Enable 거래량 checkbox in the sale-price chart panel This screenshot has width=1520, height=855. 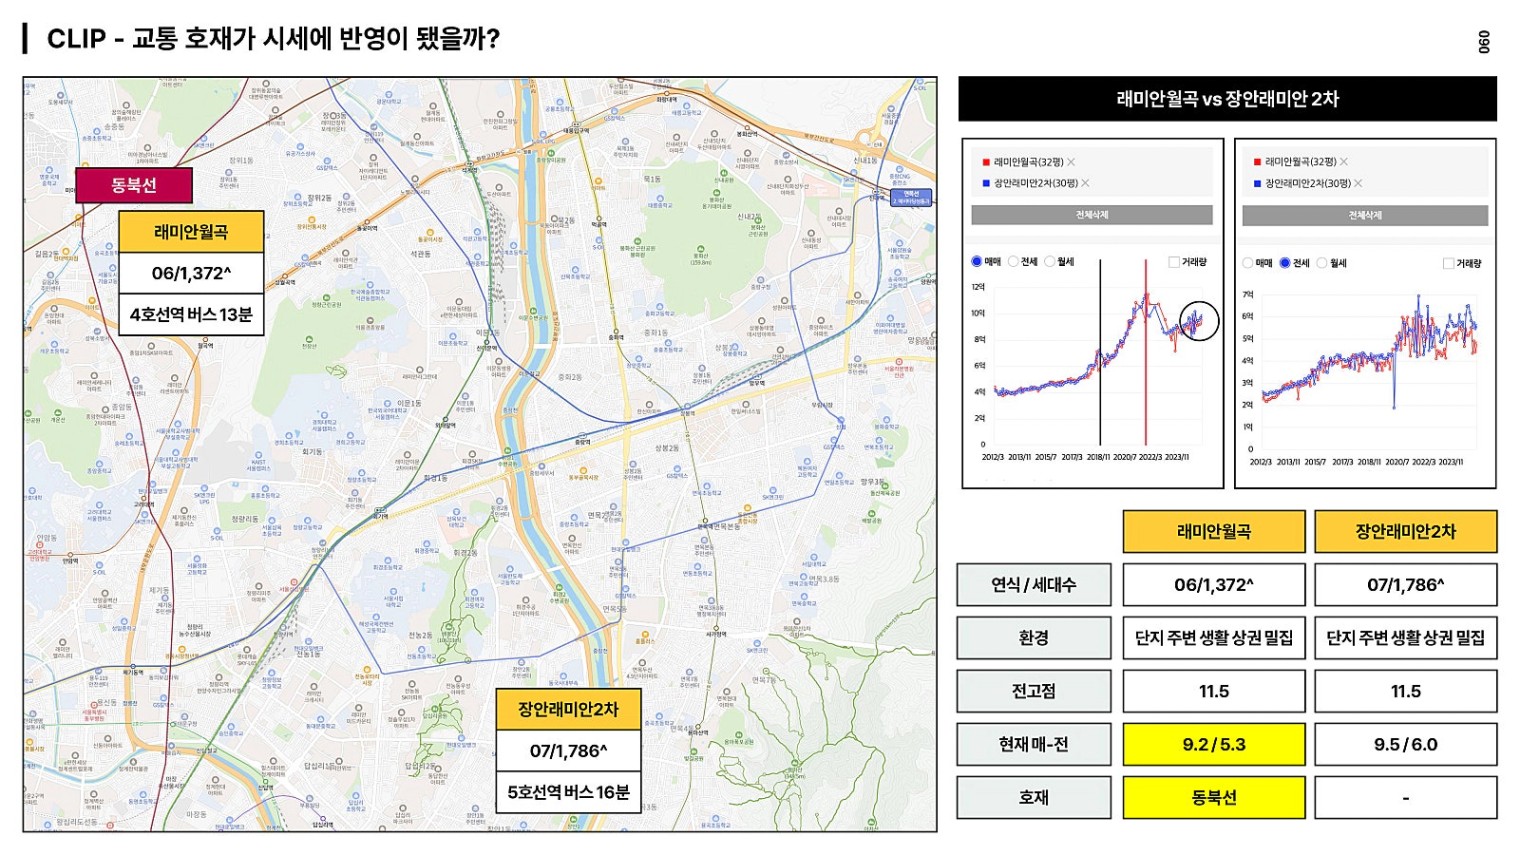1174,262
